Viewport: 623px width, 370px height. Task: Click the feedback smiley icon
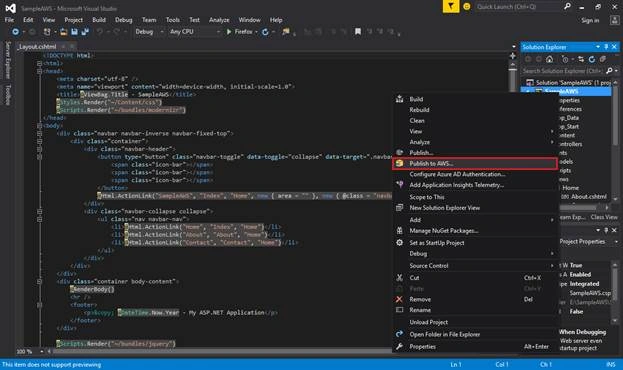pos(467,7)
